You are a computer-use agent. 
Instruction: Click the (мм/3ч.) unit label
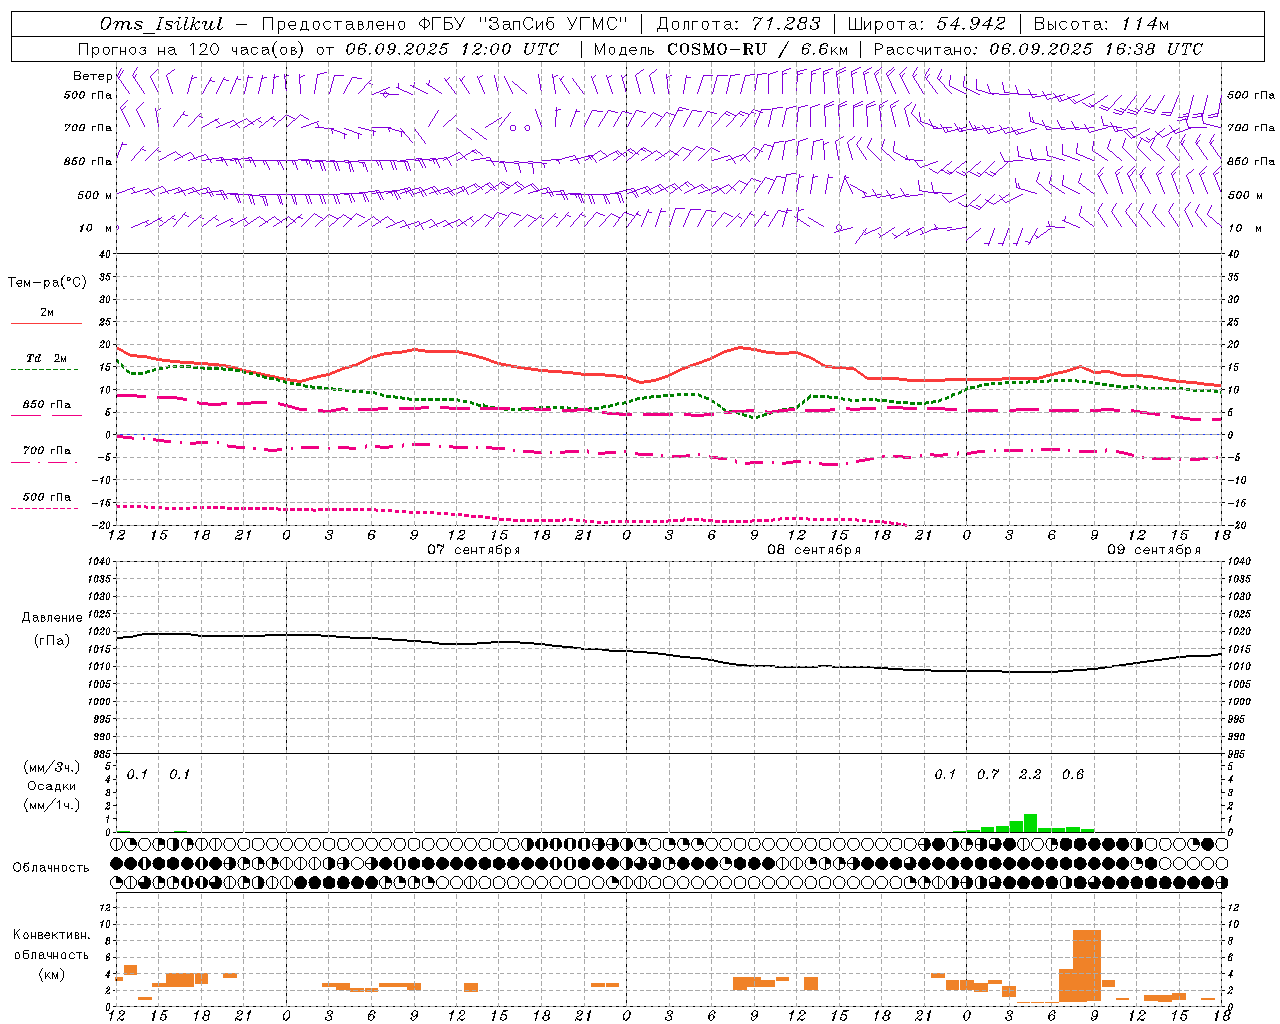(51, 767)
